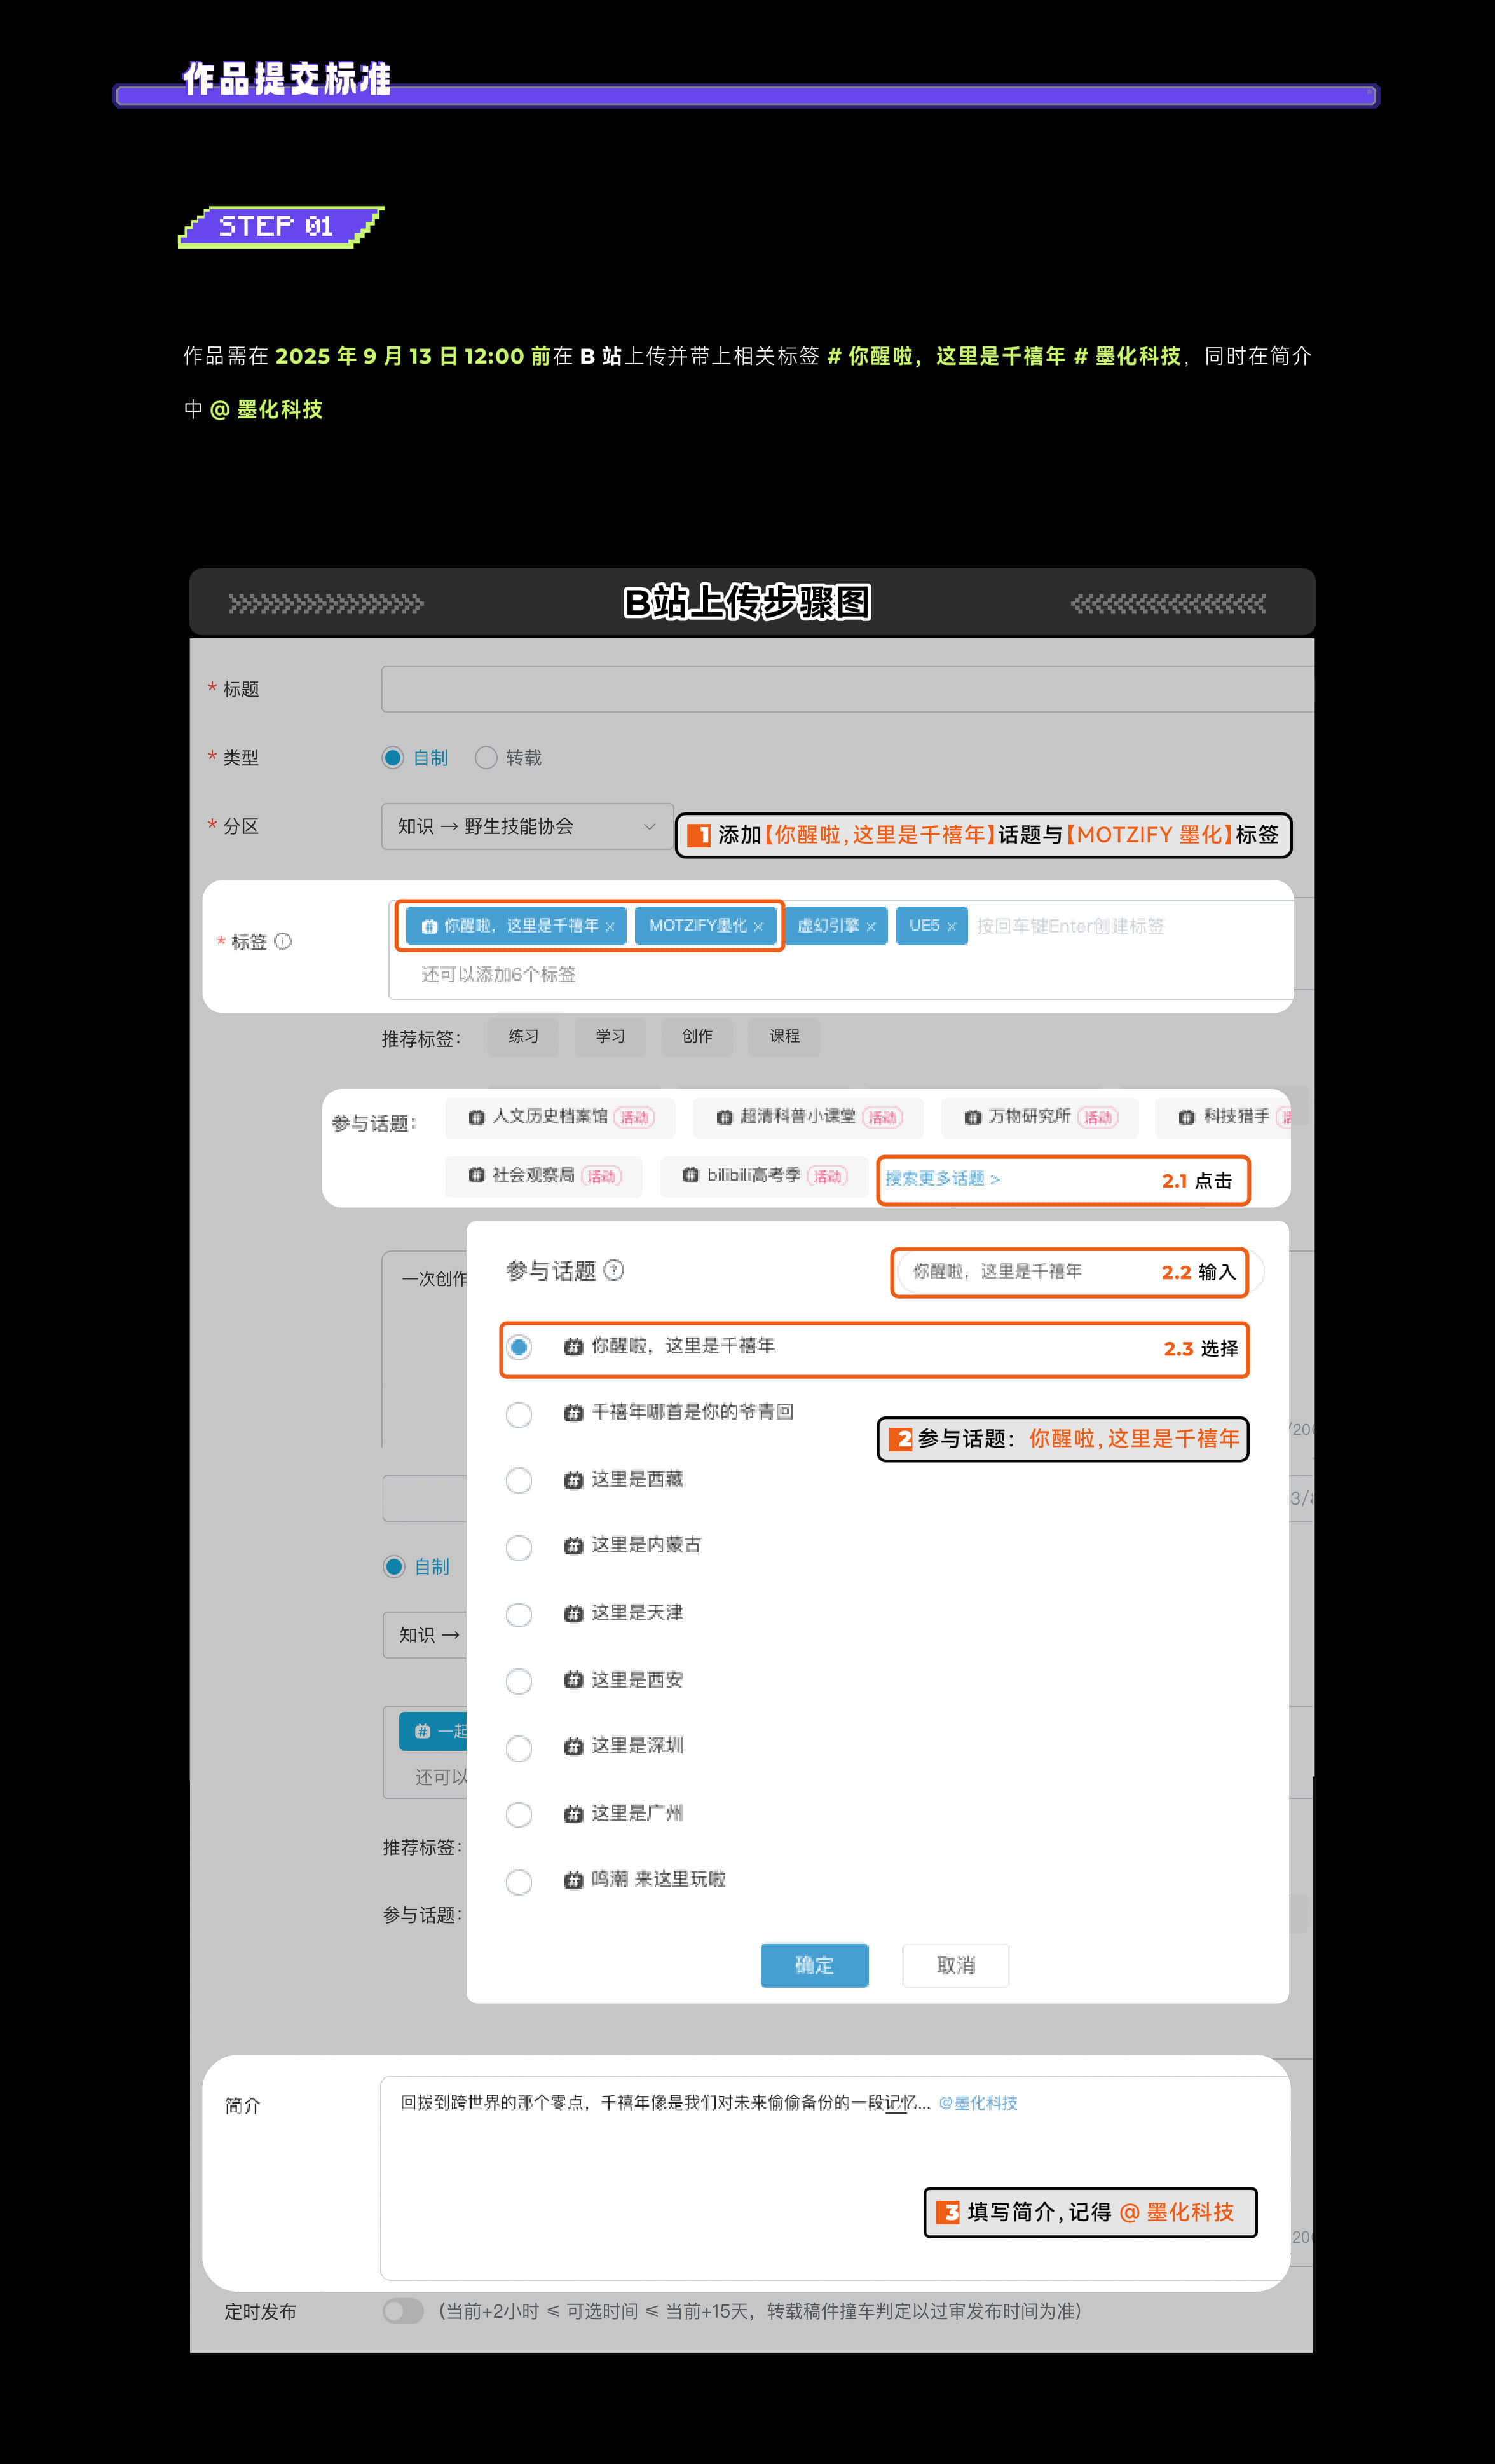Viewport: 1495px width, 2464px height.
Task: Select radio for 这里是西安
Action: point(519,1681)
